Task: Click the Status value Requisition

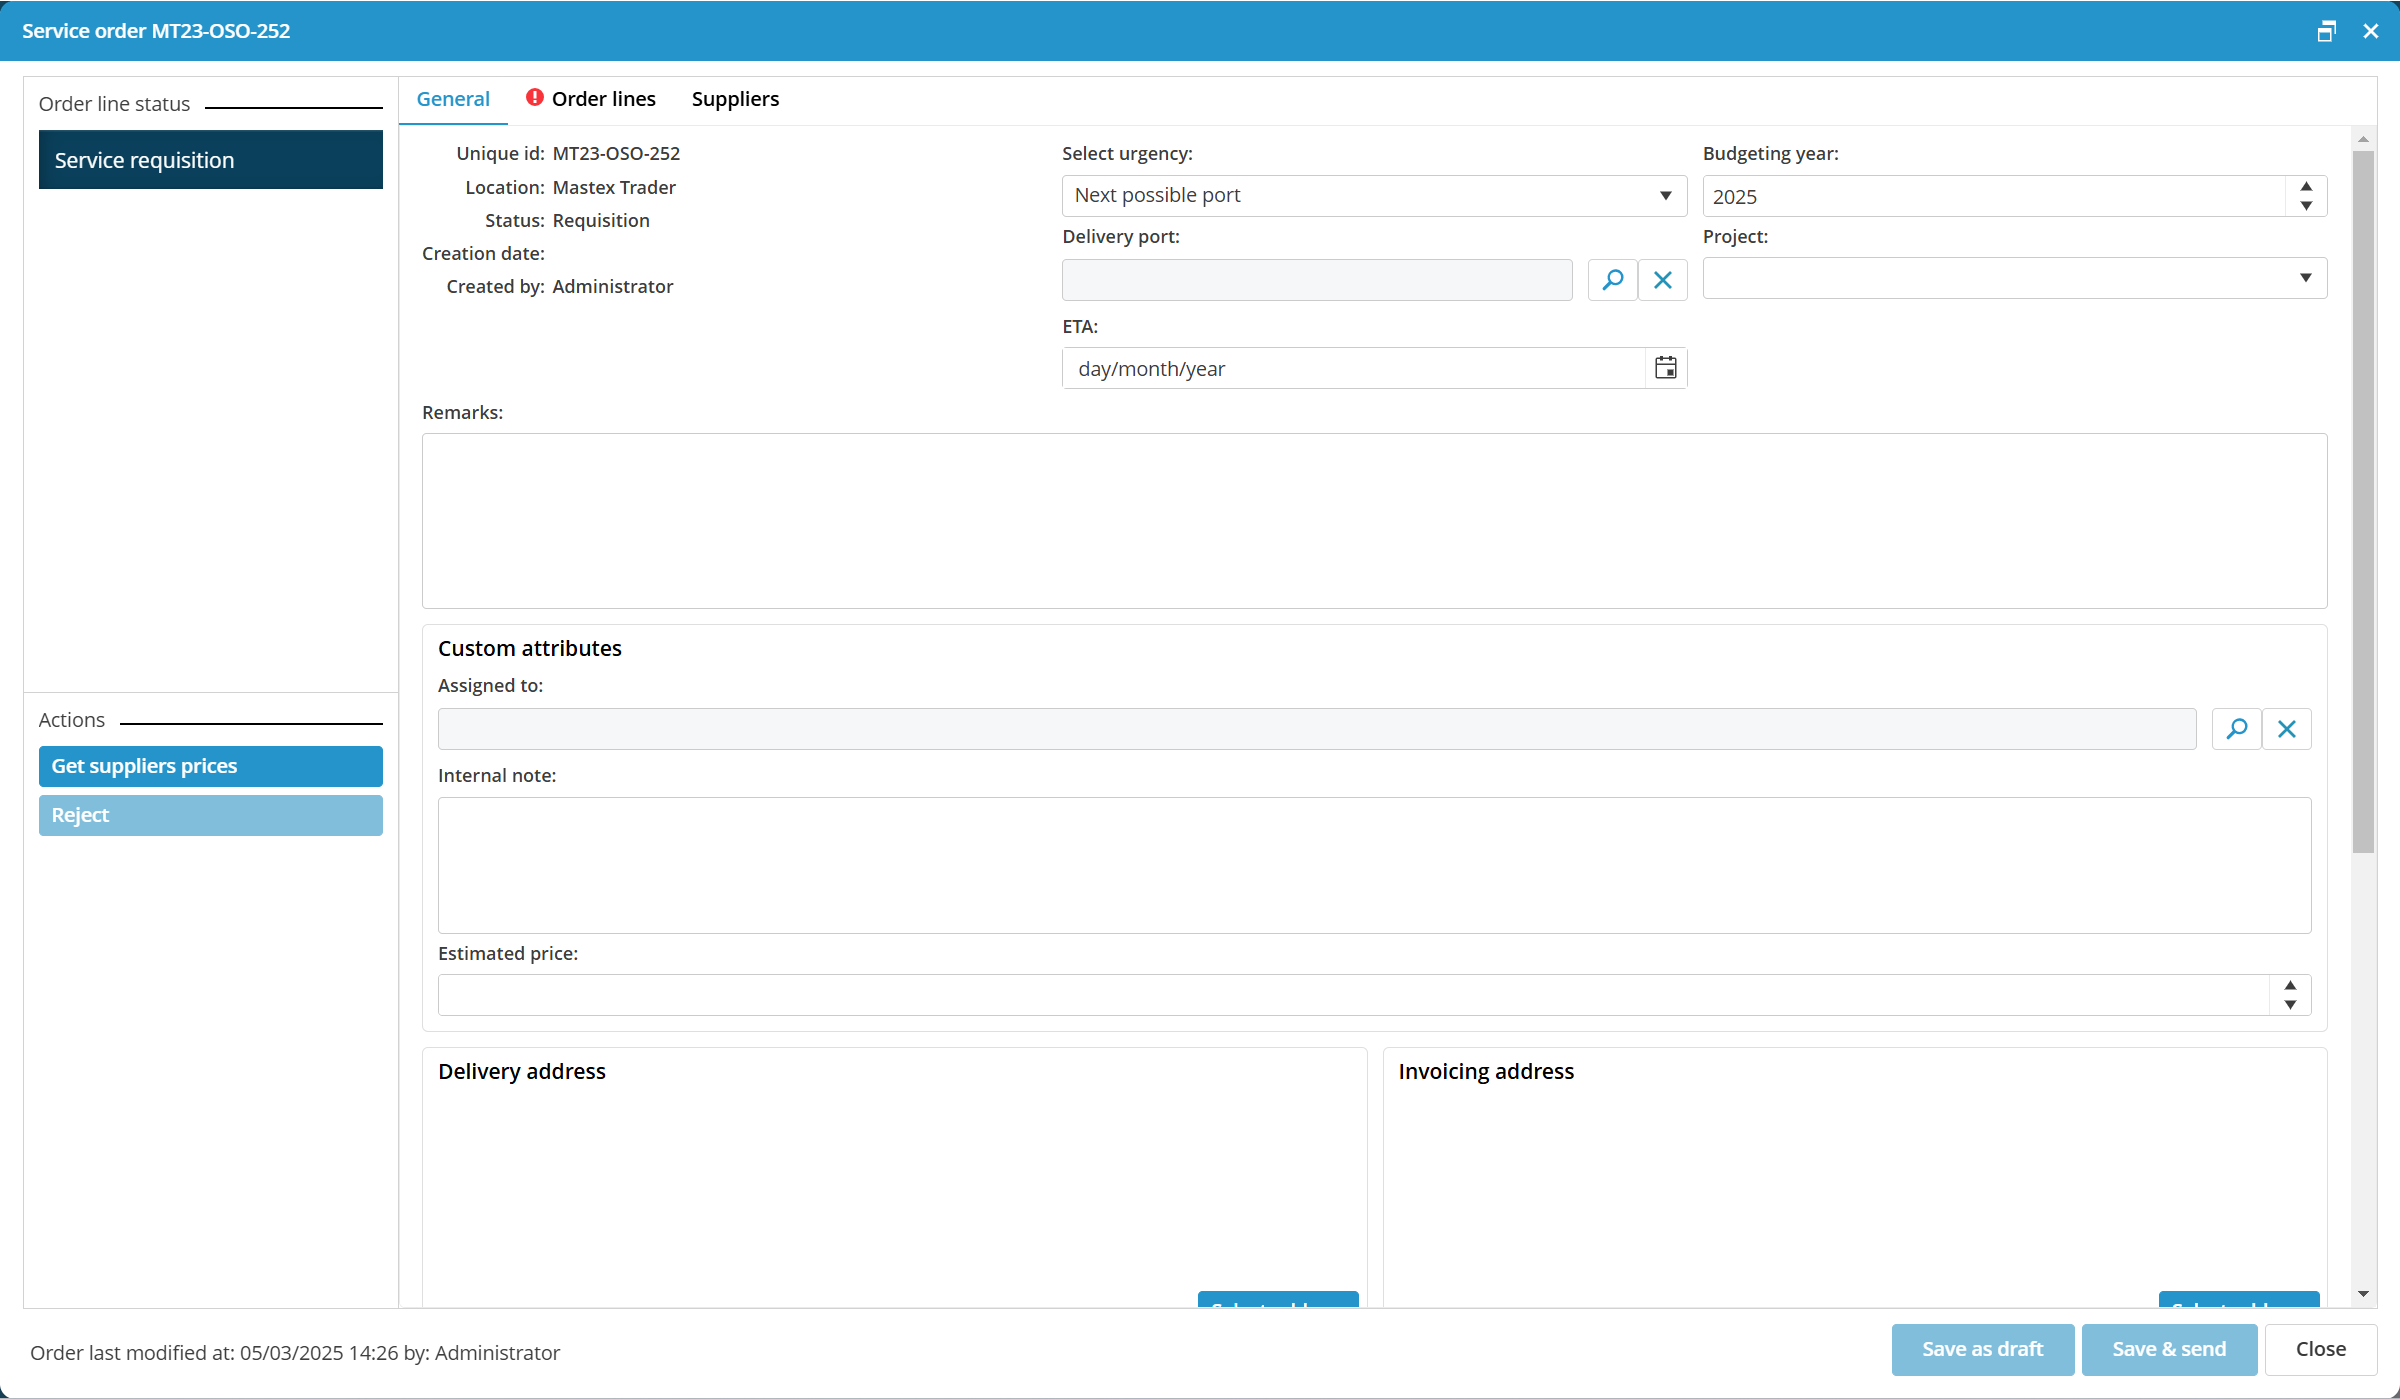Action: (x=601, y=220)
